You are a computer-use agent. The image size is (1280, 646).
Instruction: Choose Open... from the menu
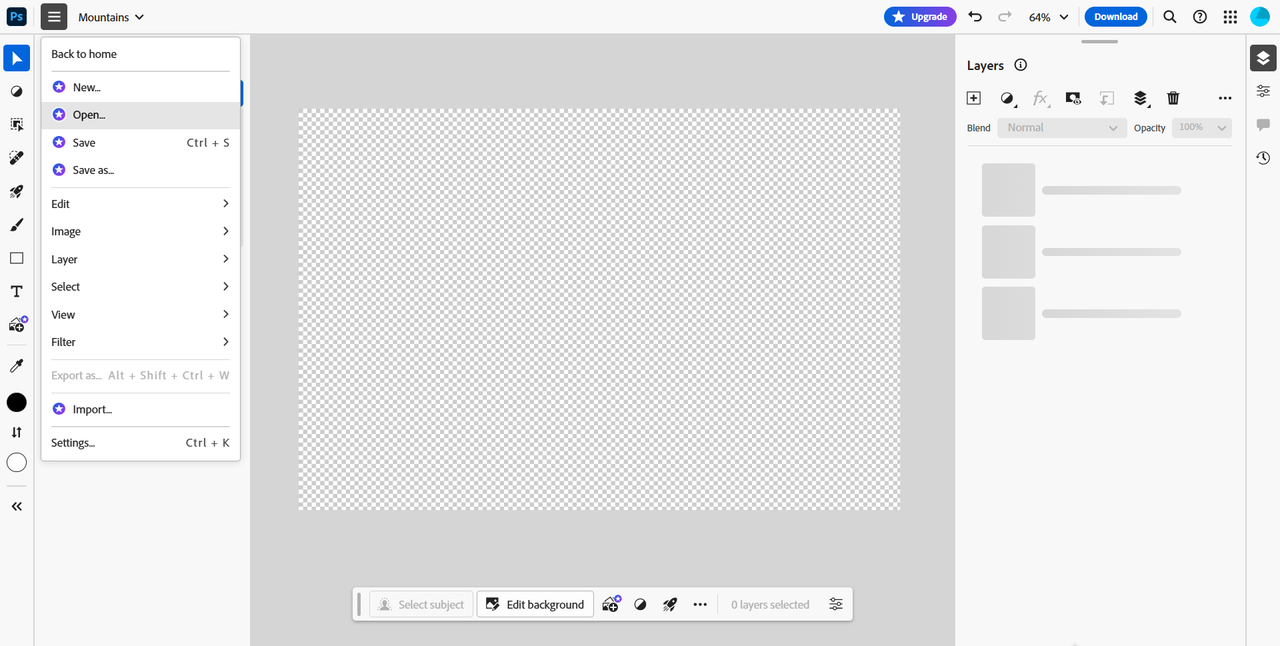(x=141, y=115)
